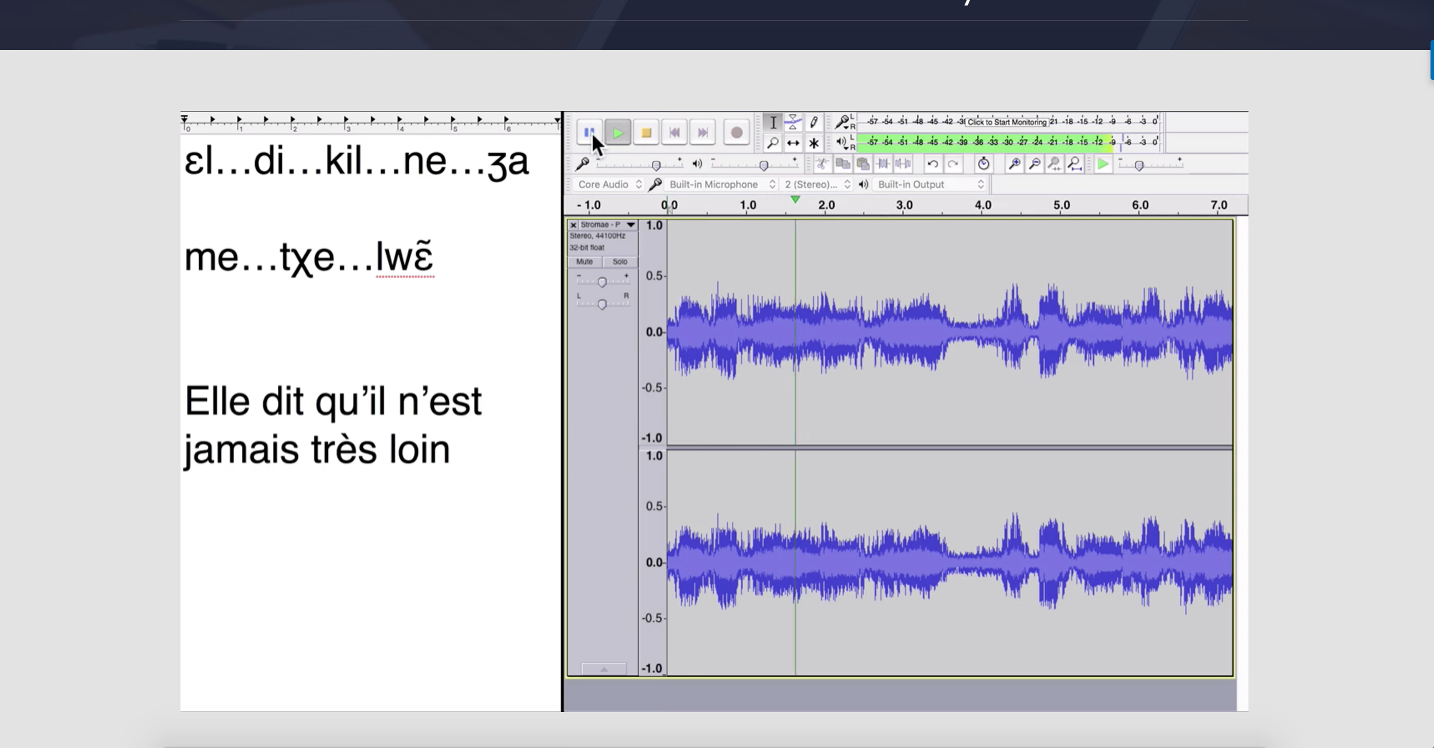Open the Built-in Microphone device dropdown
The height and width of the screenshot is (748, 1434).
(x=722, y=185)
